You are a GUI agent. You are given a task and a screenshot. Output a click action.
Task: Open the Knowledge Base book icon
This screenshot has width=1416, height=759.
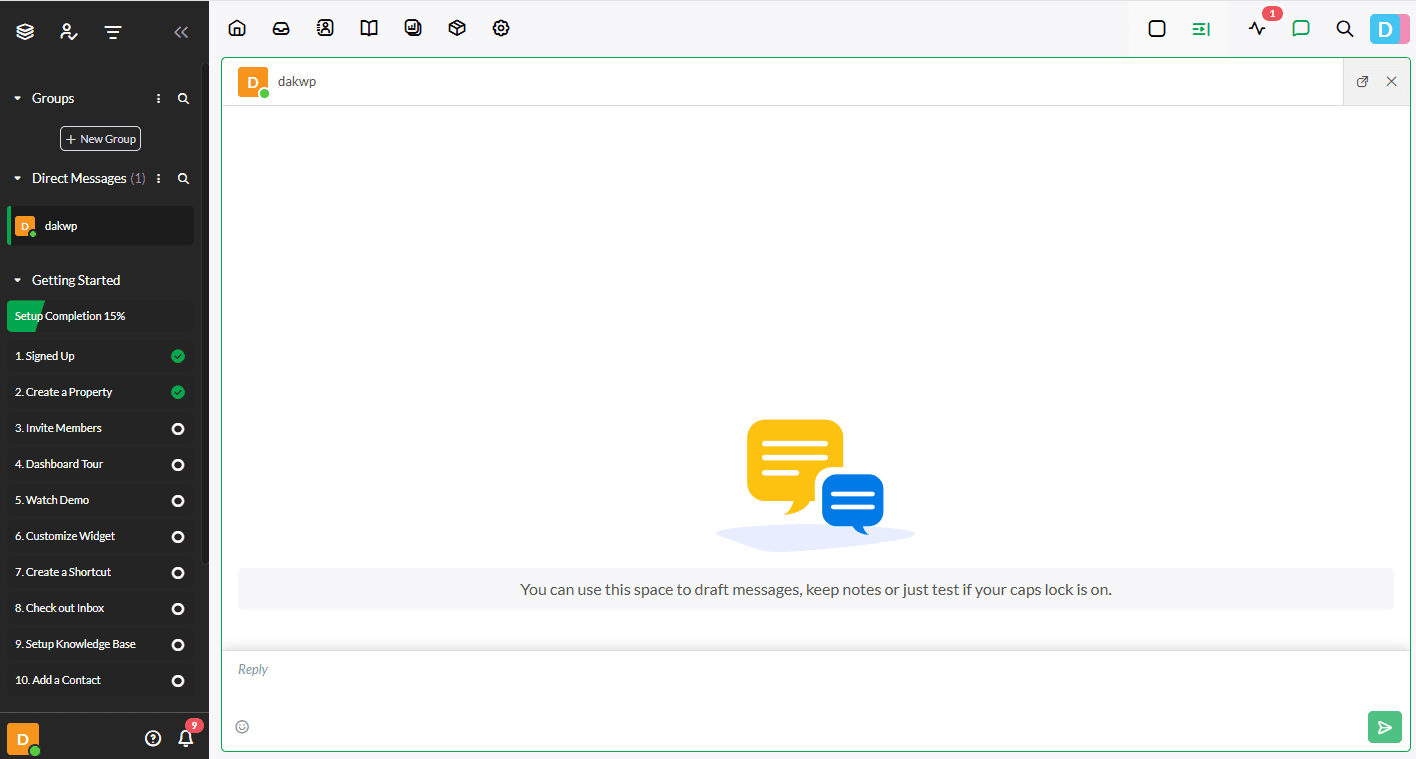coord(369,28)
